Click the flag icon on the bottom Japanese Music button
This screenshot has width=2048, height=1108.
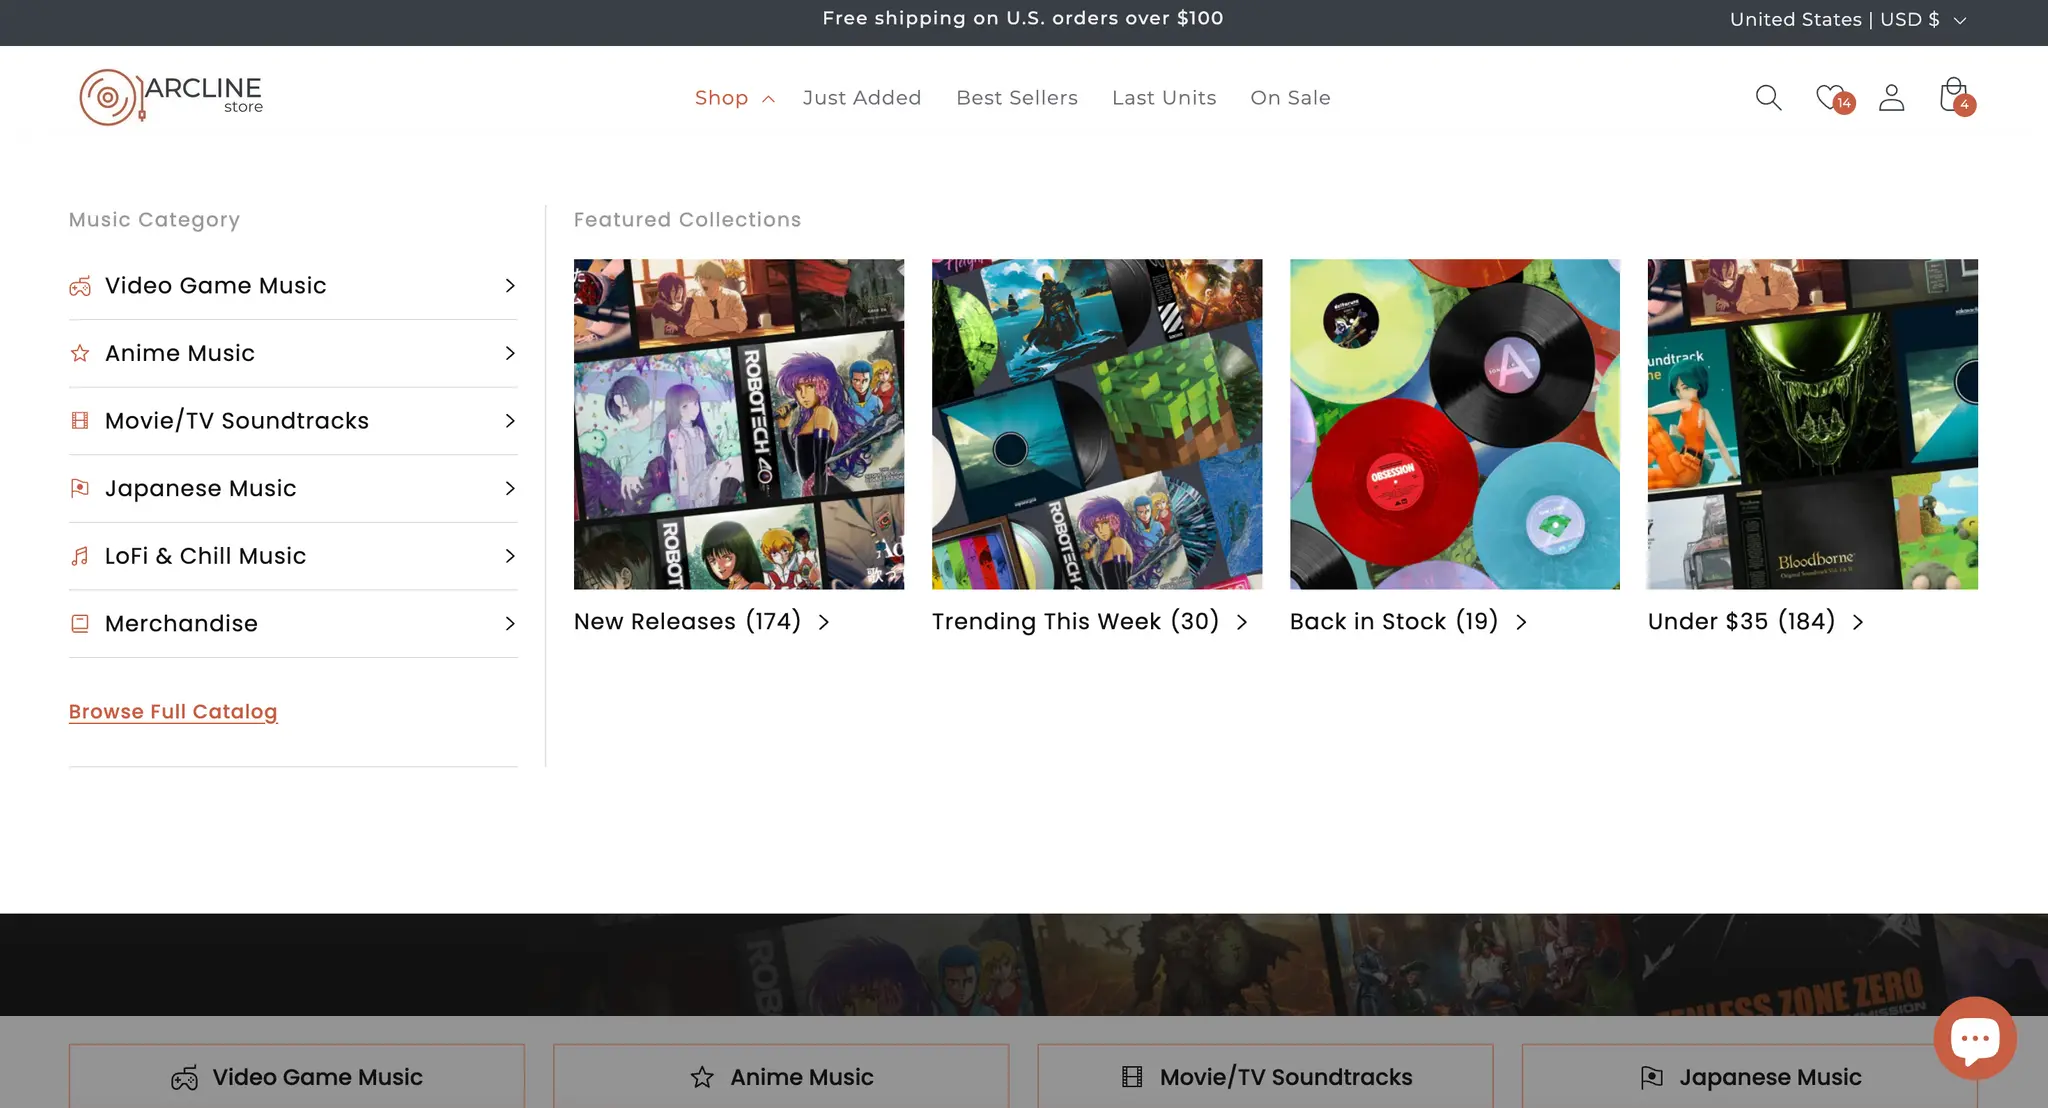[x=1652, y=1077]
